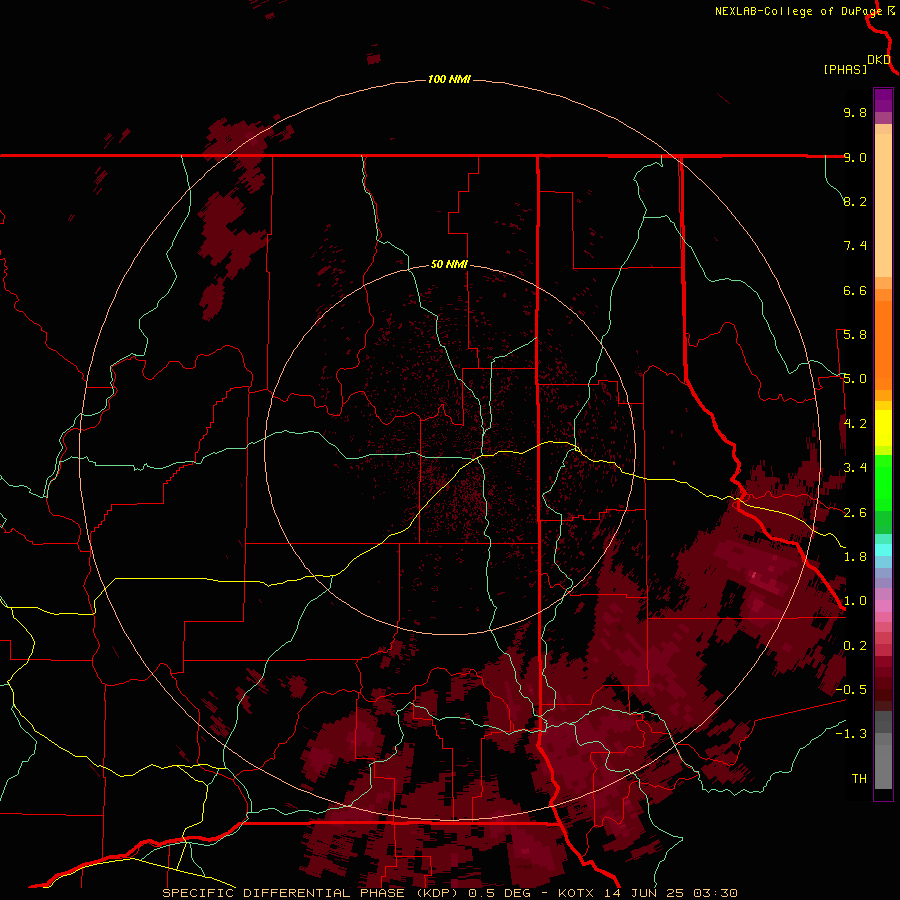900x900 pixels.
Task: Click the 5.0 scale value
Action: tap(855, 379)
